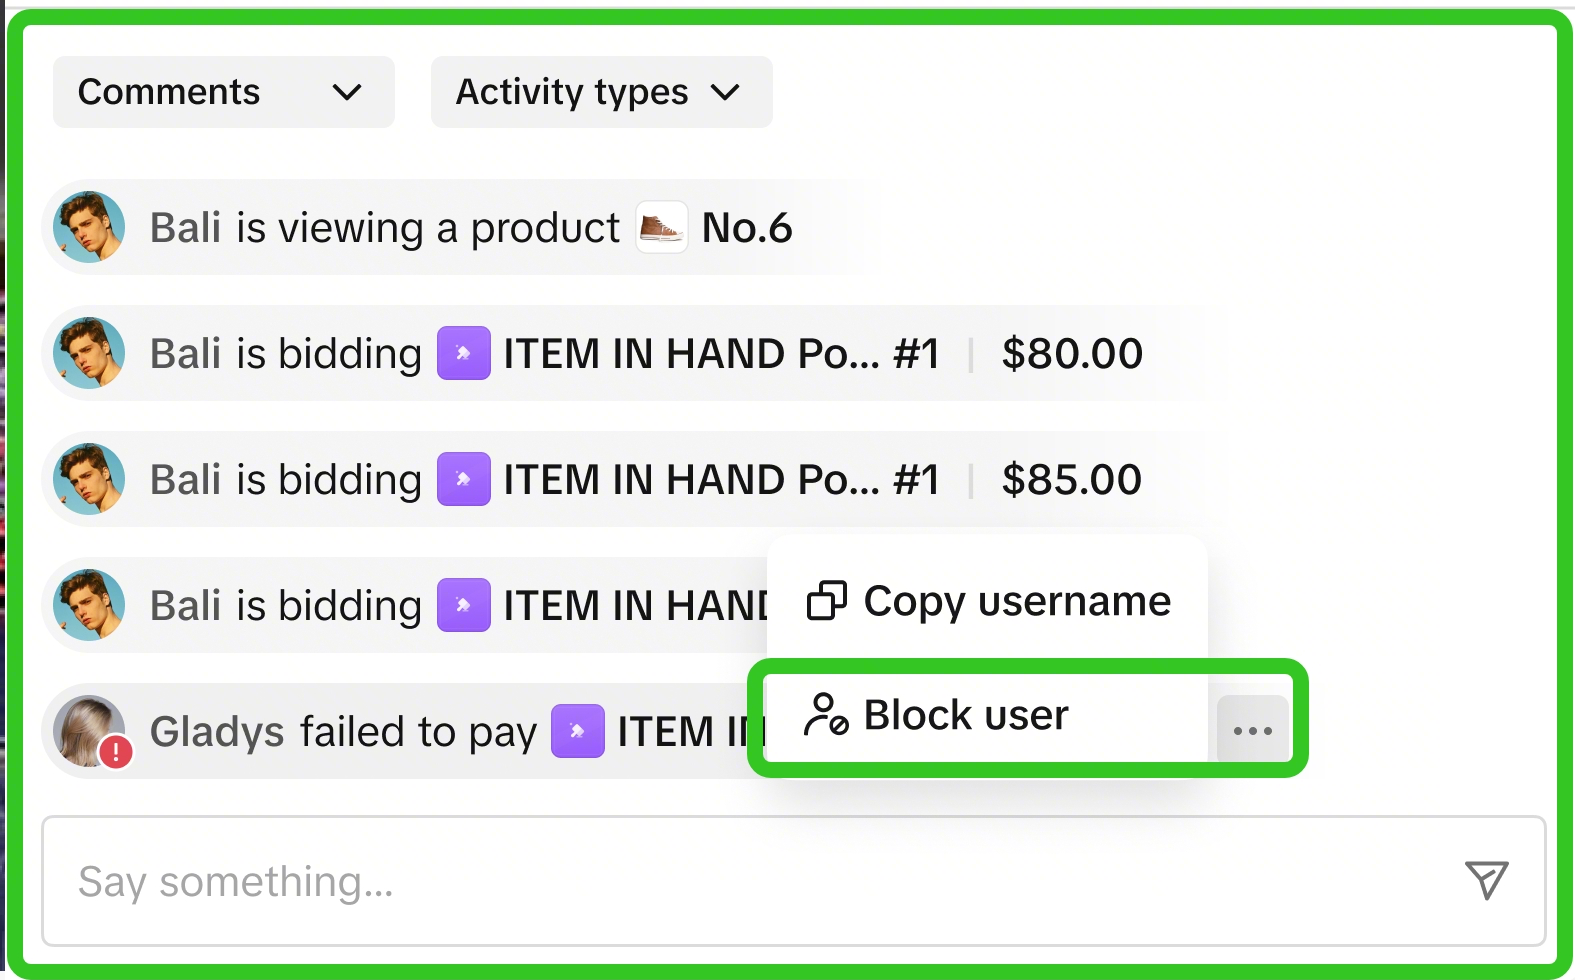
Task: Choose Block user in the menu
Action: pyautogui.click(x=988, y=715)
